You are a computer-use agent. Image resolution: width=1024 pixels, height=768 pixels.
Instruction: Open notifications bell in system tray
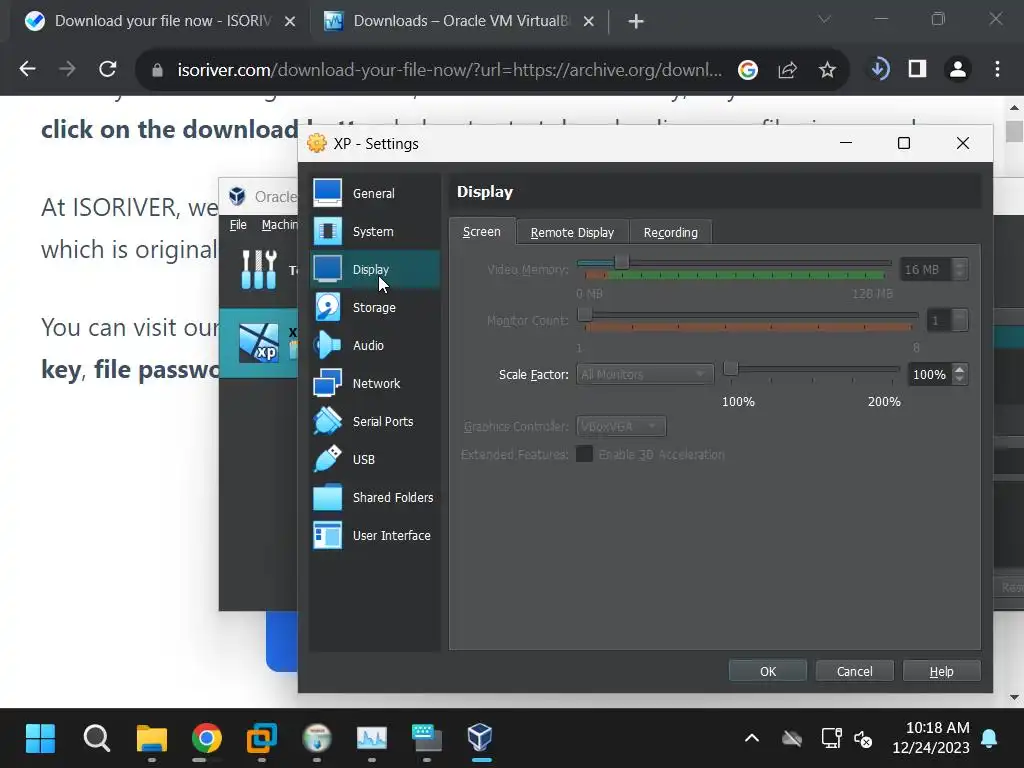(989, 738)
